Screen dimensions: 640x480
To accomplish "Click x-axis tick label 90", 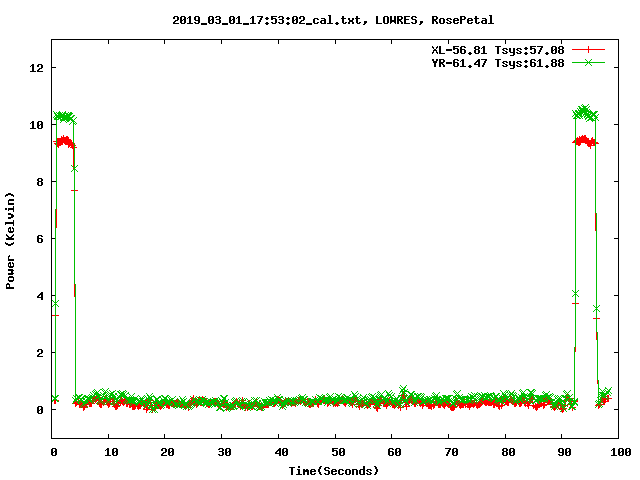I will click(x=564, y=452).
